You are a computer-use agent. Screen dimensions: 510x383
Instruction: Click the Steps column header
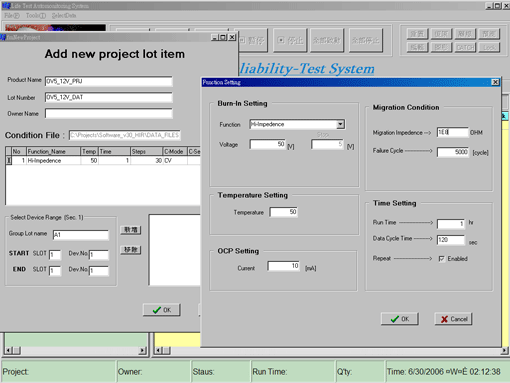(x=146, y=151)
